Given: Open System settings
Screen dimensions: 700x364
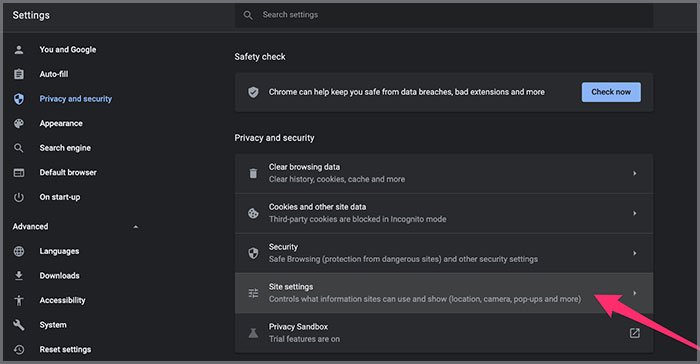Looking at the screenshot, I should tap(53, 325).
